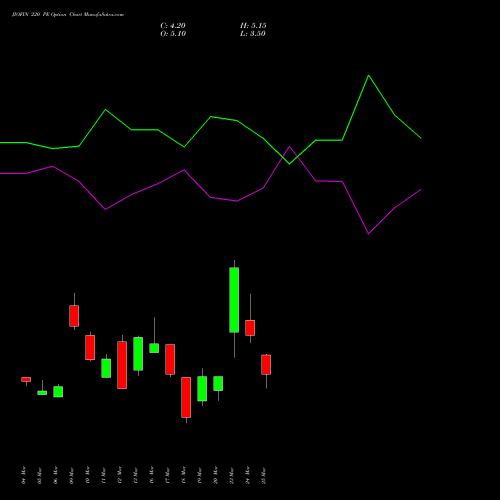This screenshot has width=500, height=500.
Task: Click the 06 Mar date label
Action: point(56,475)
